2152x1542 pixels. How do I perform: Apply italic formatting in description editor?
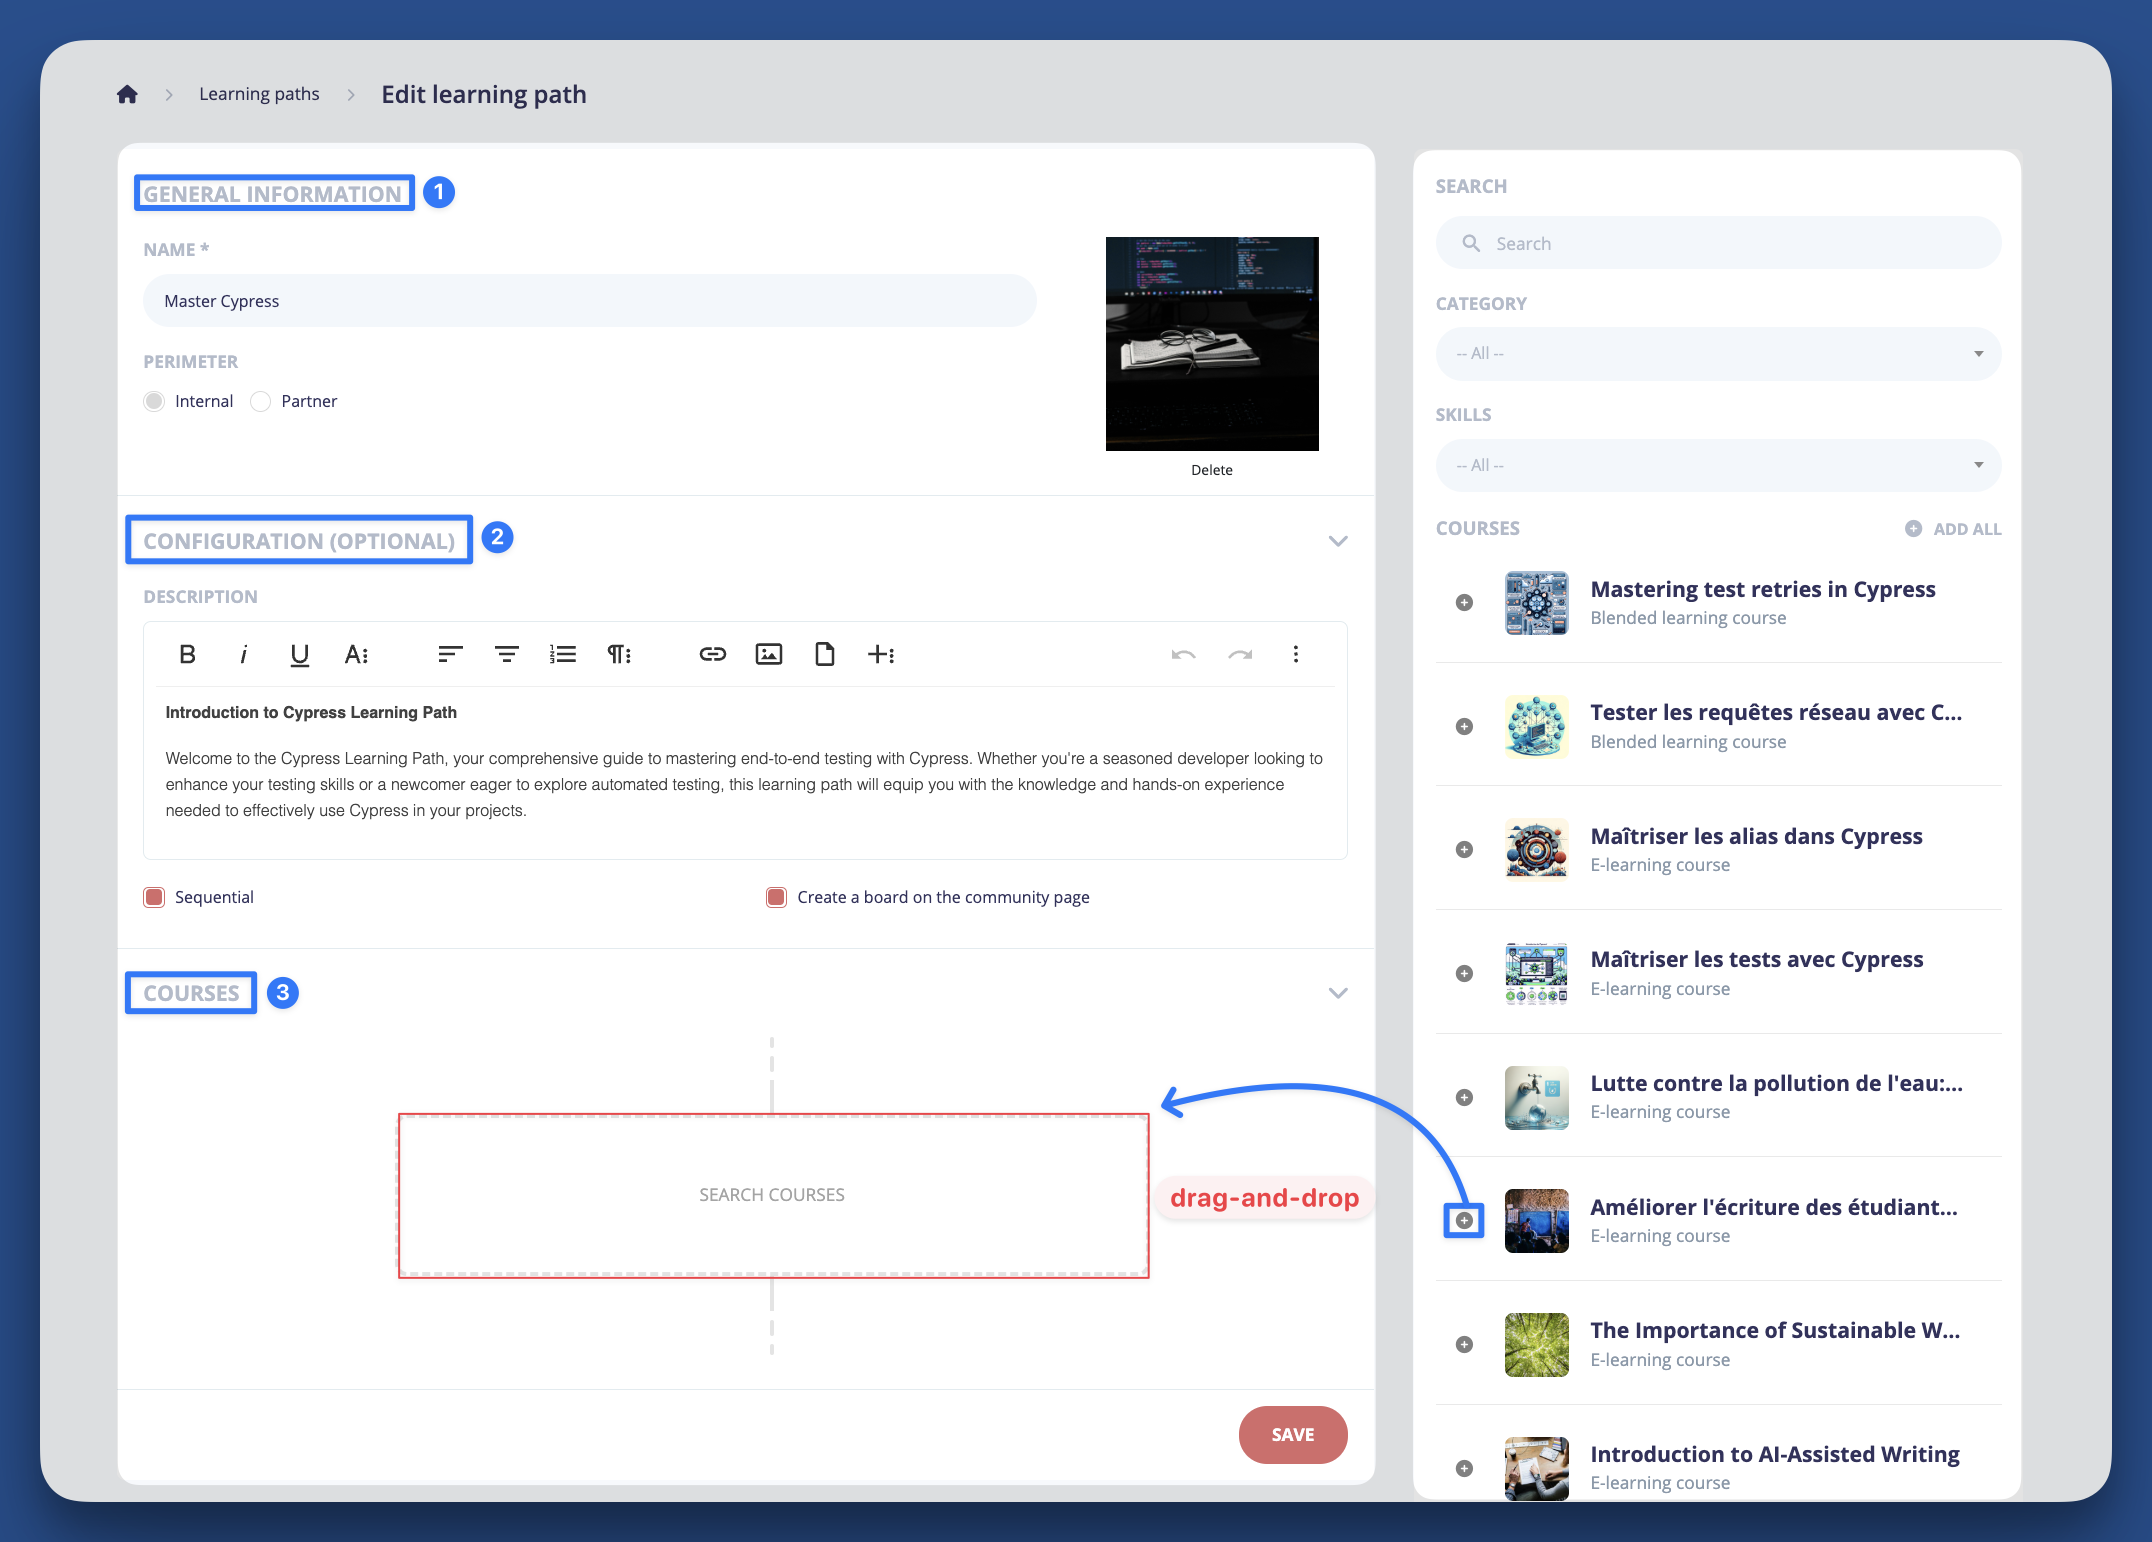pos(243,654)
